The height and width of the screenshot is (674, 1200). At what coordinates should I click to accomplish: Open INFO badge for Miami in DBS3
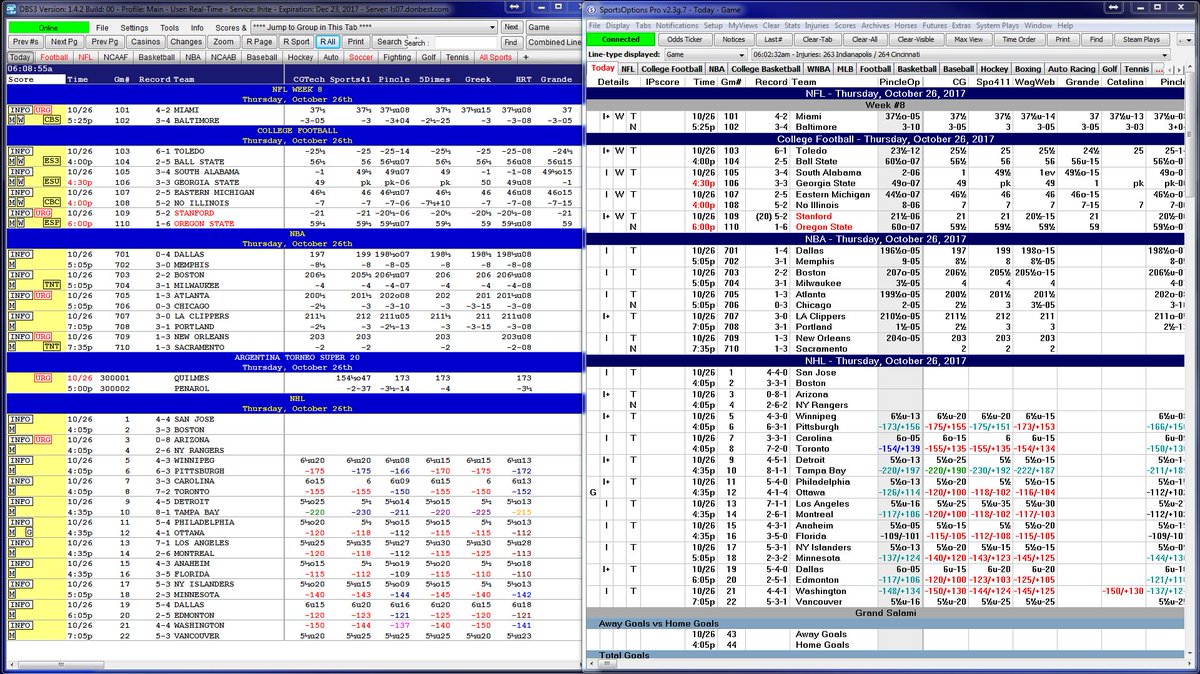(18, 109)
